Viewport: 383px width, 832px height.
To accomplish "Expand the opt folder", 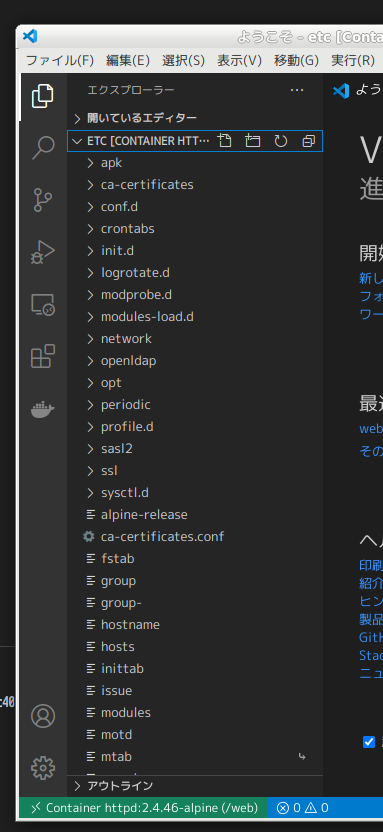I will (x=195, y=383).
